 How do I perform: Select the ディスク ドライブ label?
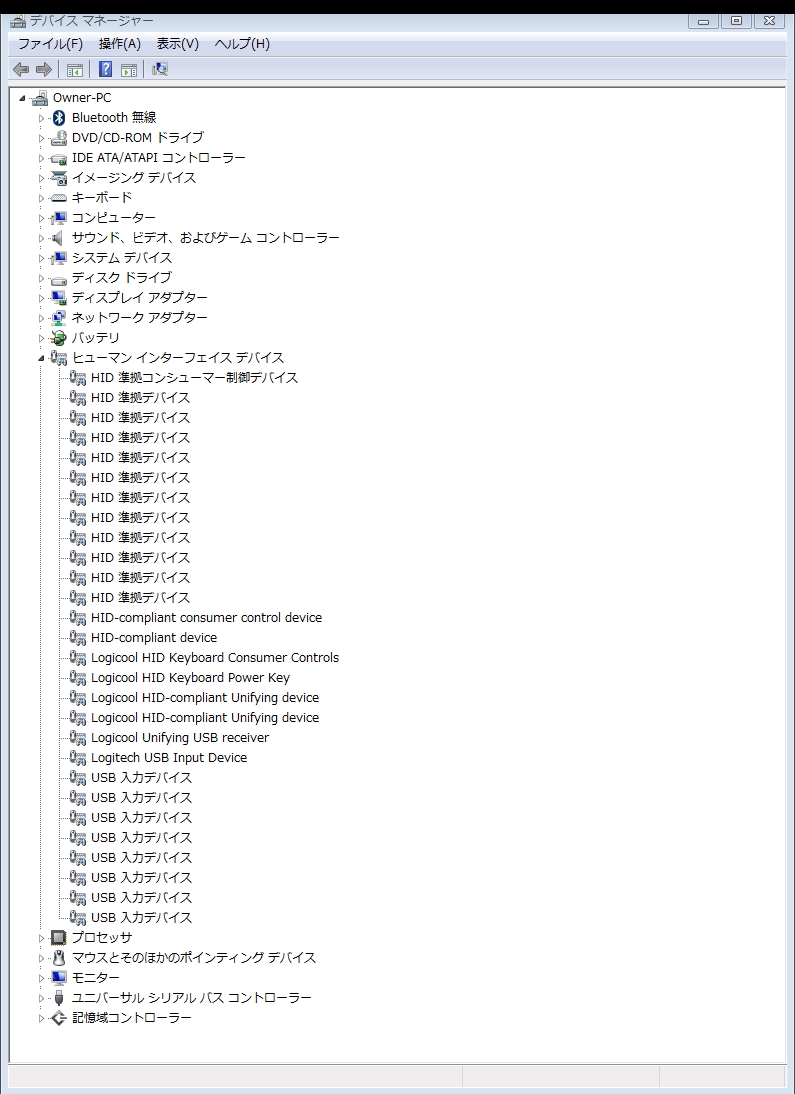(x=121, y=278)
